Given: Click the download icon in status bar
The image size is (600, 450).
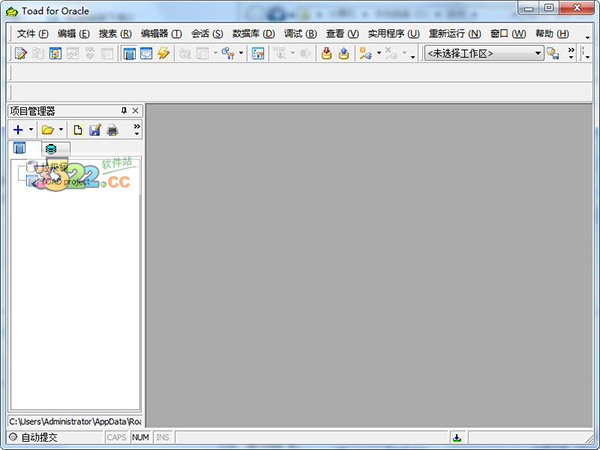Looking at the screenshot, I should point(456,437).
